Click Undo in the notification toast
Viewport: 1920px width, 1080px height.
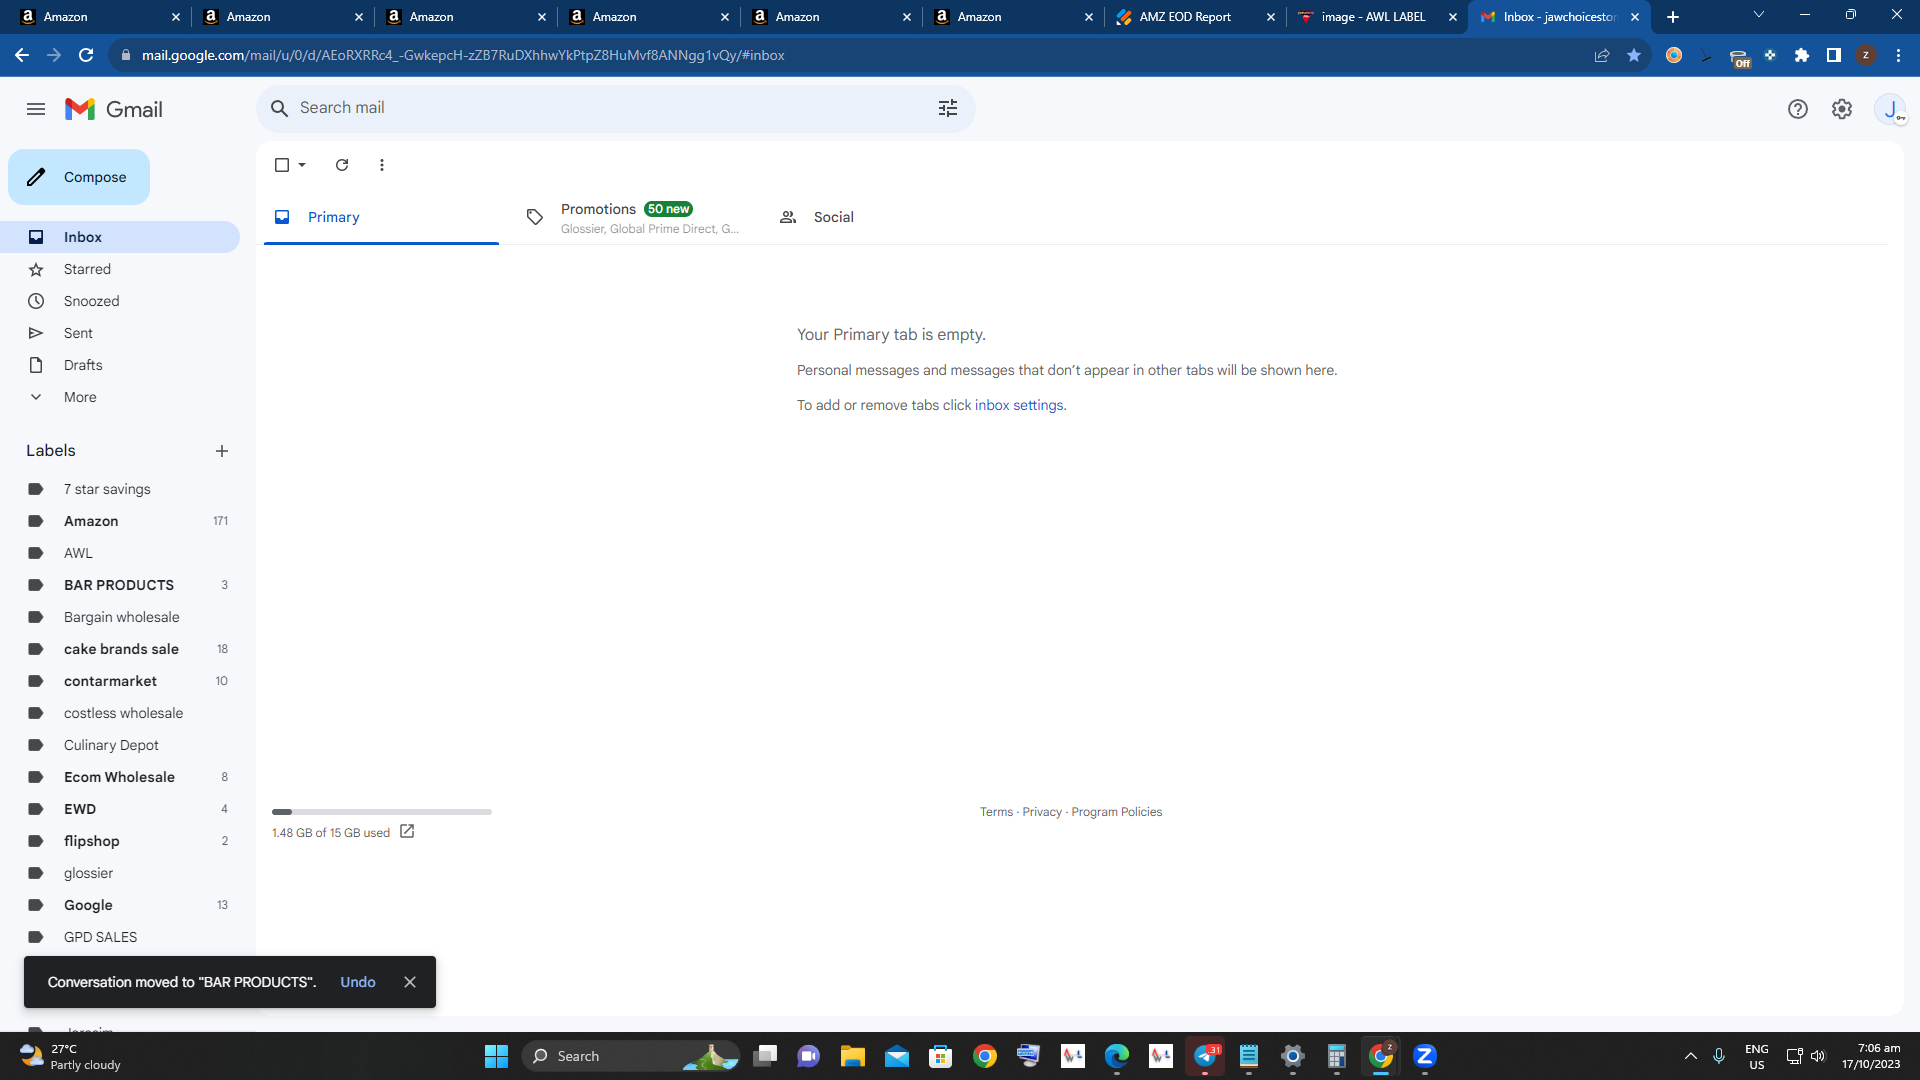click(358, 982)
